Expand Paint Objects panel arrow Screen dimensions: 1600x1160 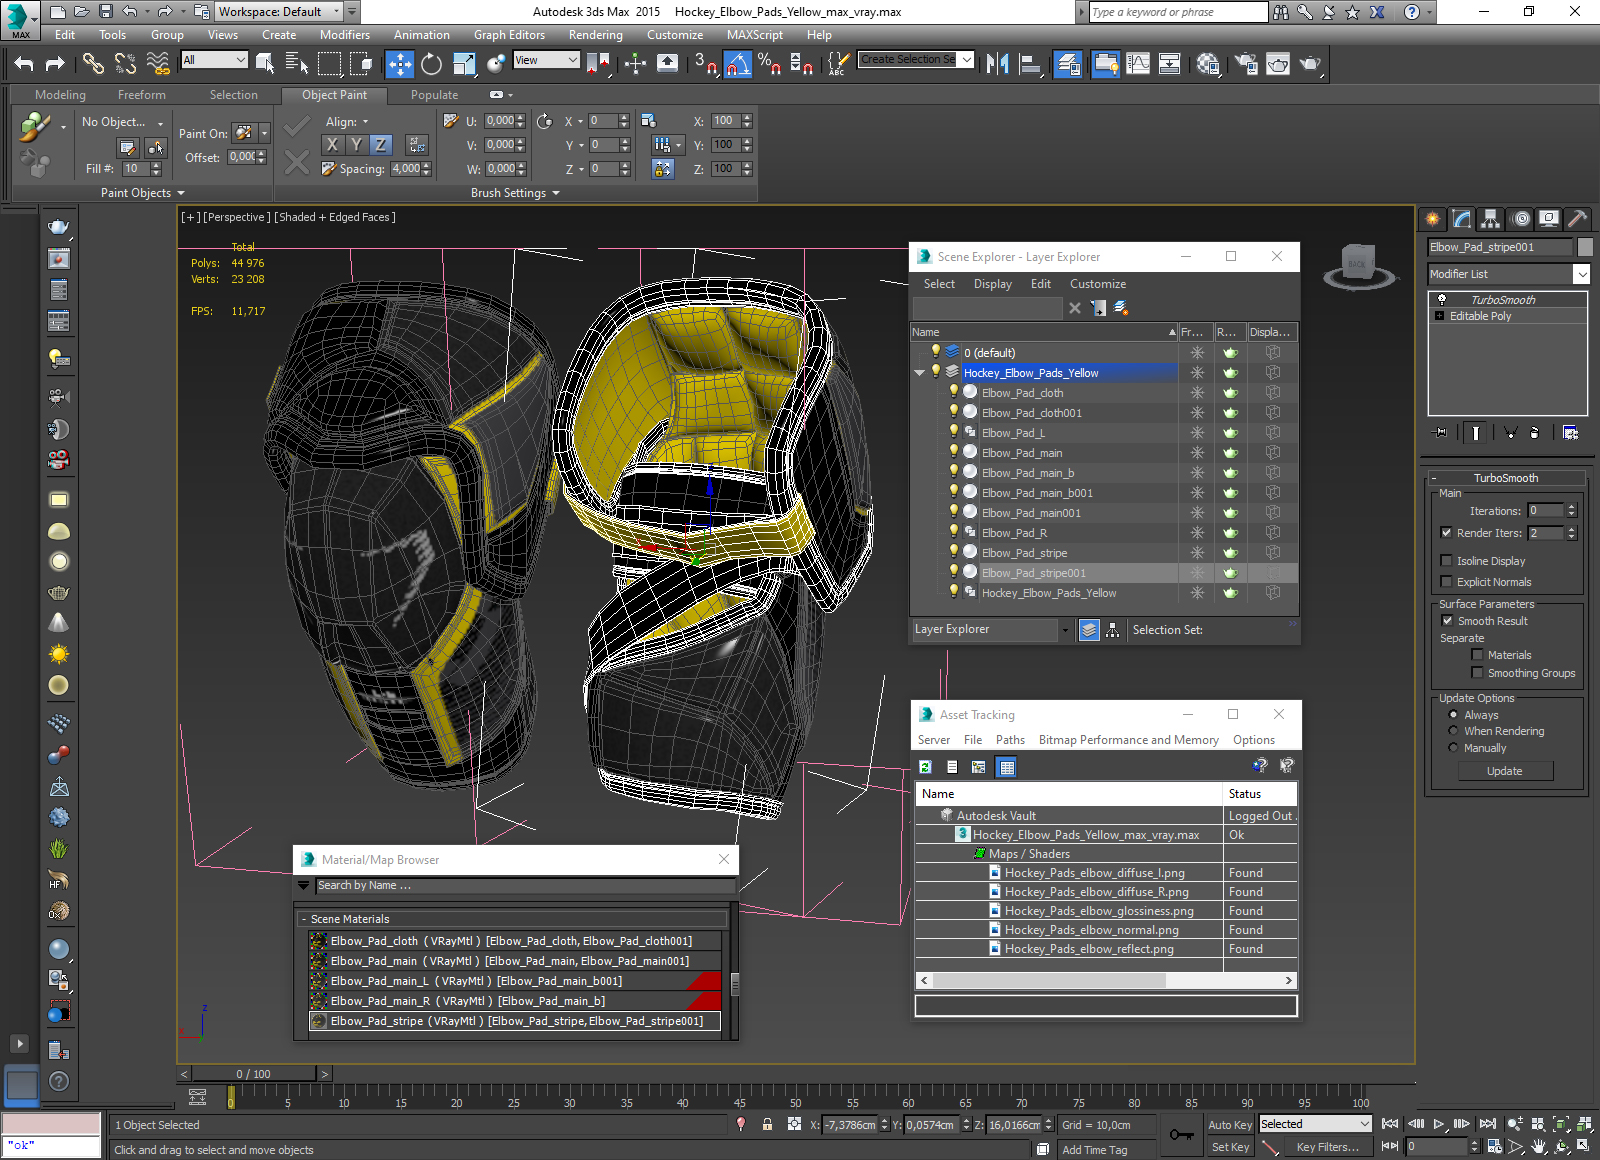(181, 193)
